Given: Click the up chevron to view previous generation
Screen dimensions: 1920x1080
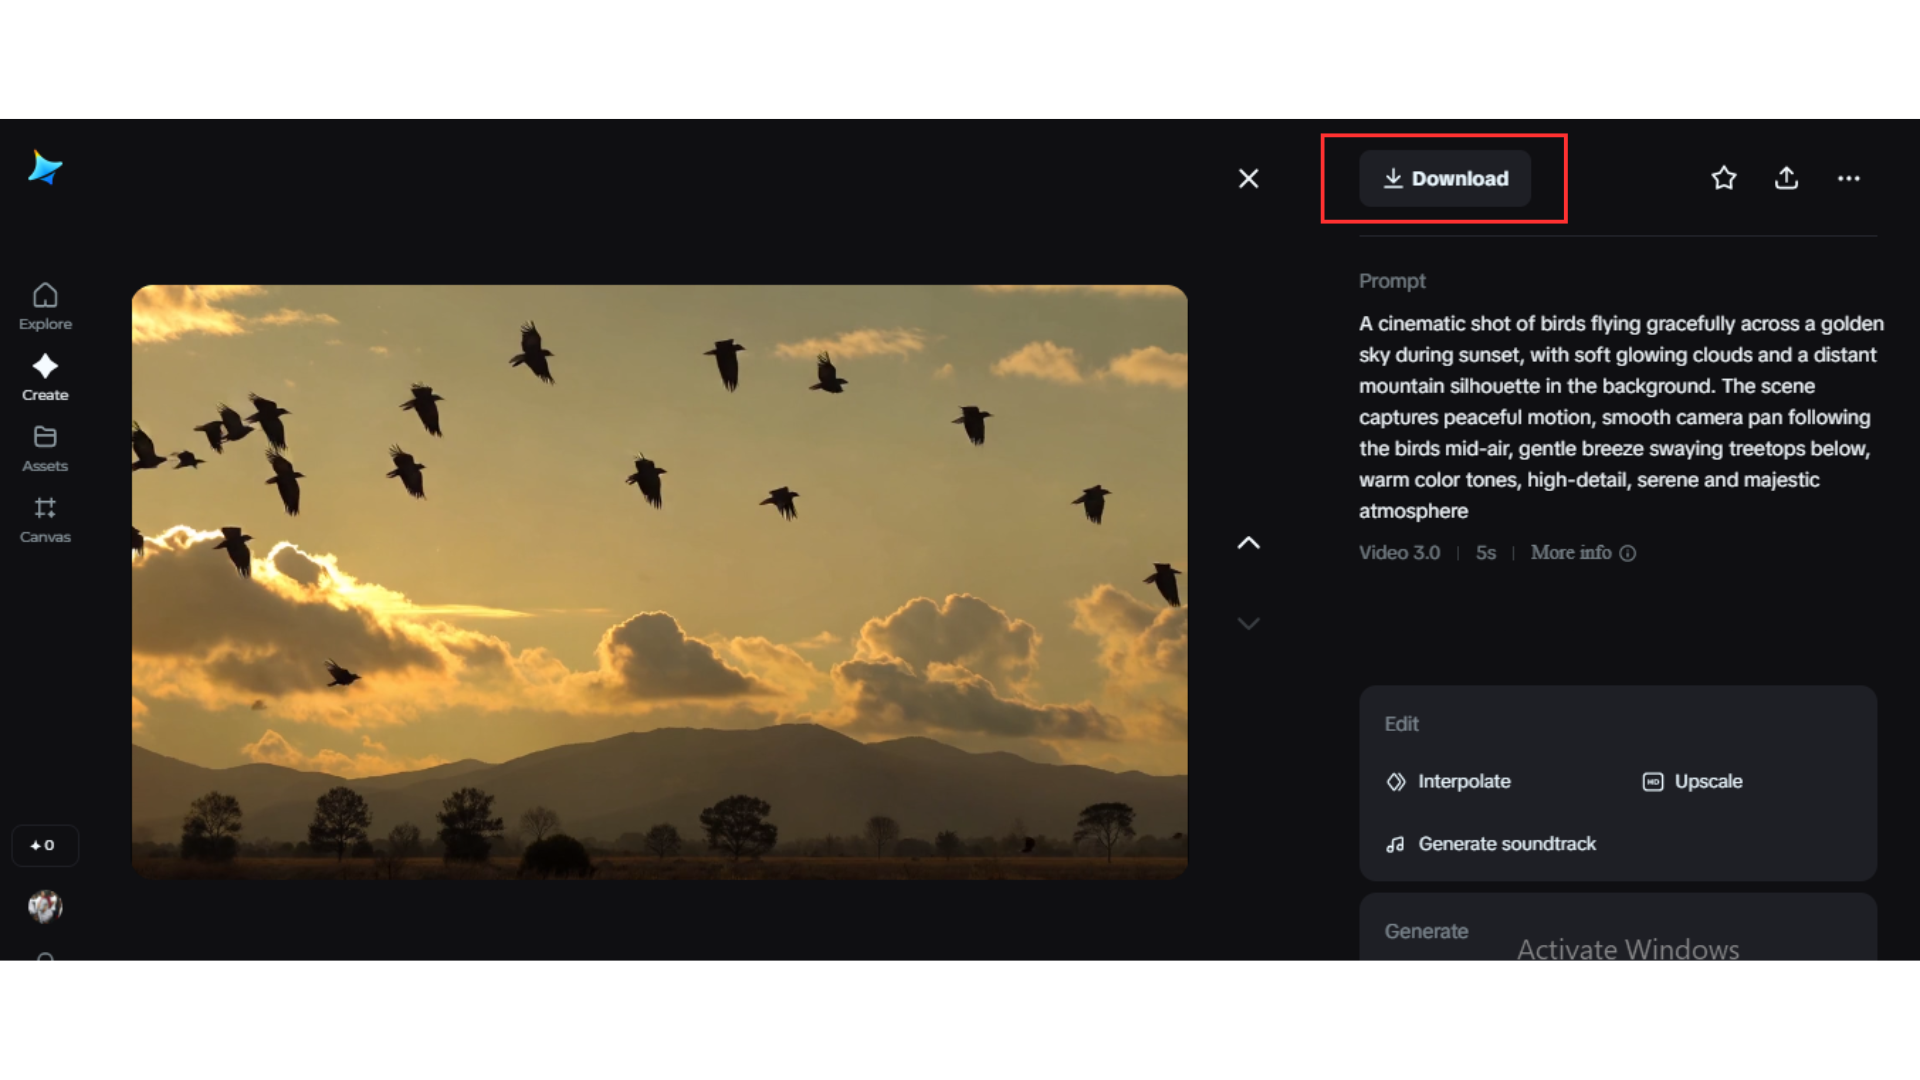Looking at the screenshot, I should 1248,542.
